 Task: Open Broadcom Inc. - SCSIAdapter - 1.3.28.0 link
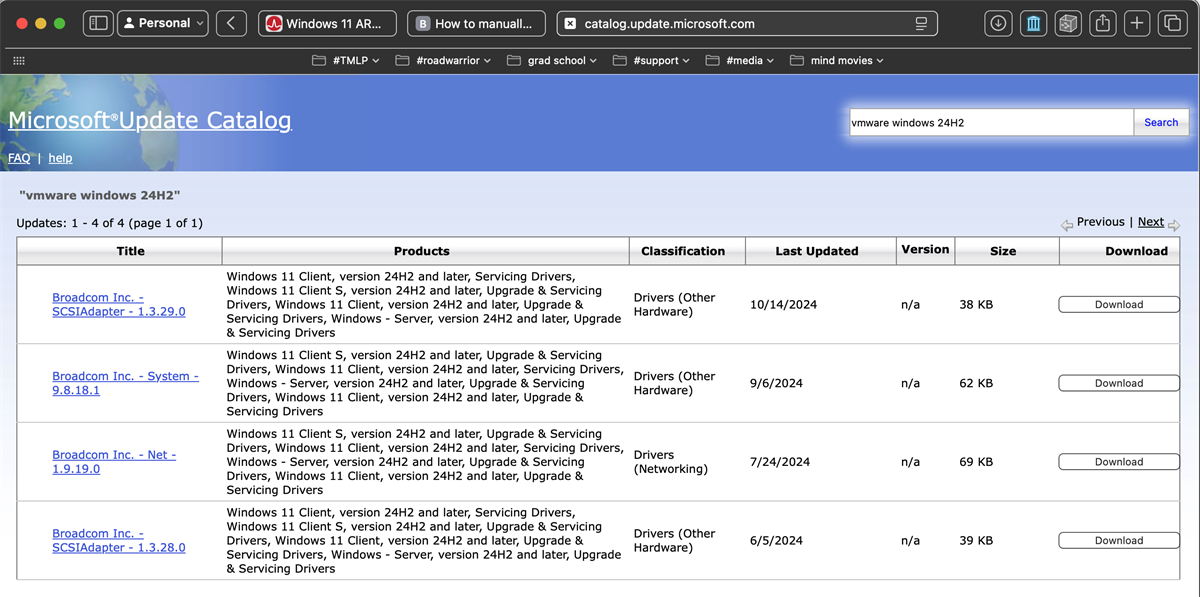click(119, 540)
